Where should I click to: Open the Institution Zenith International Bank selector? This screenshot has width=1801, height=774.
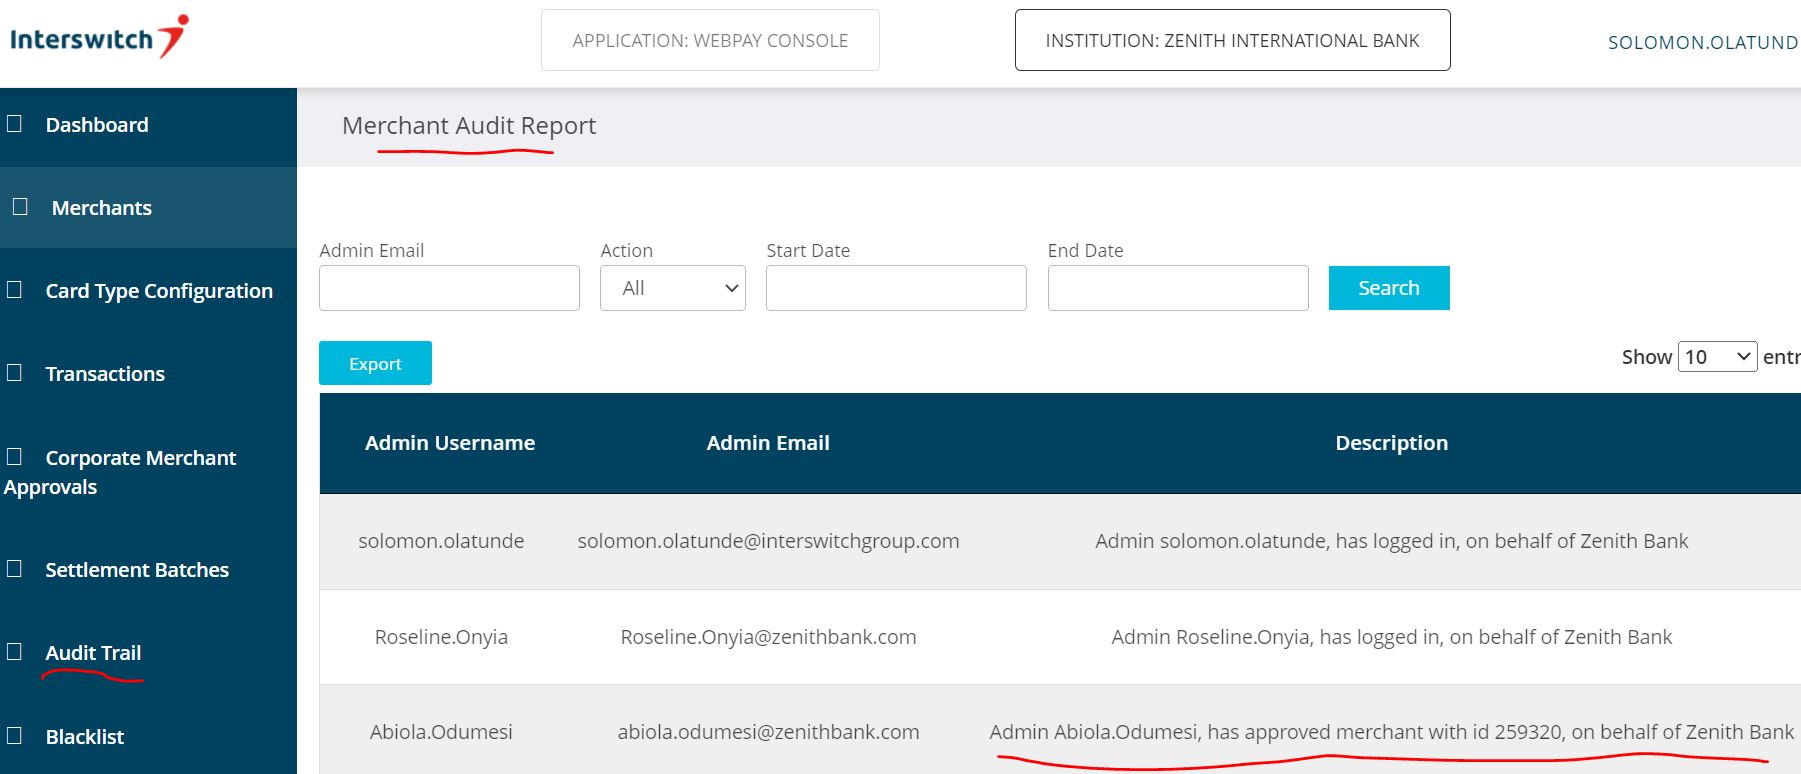coord(1232,41)
